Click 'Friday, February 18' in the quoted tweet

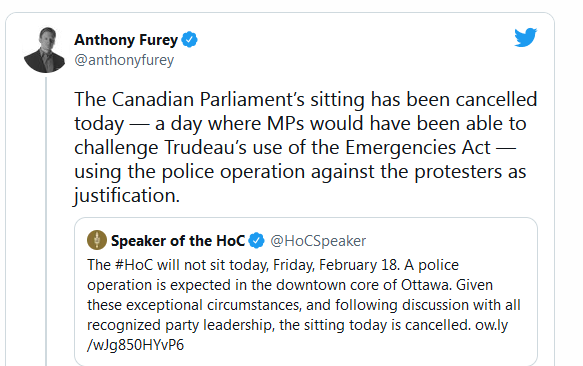[335, 265]
